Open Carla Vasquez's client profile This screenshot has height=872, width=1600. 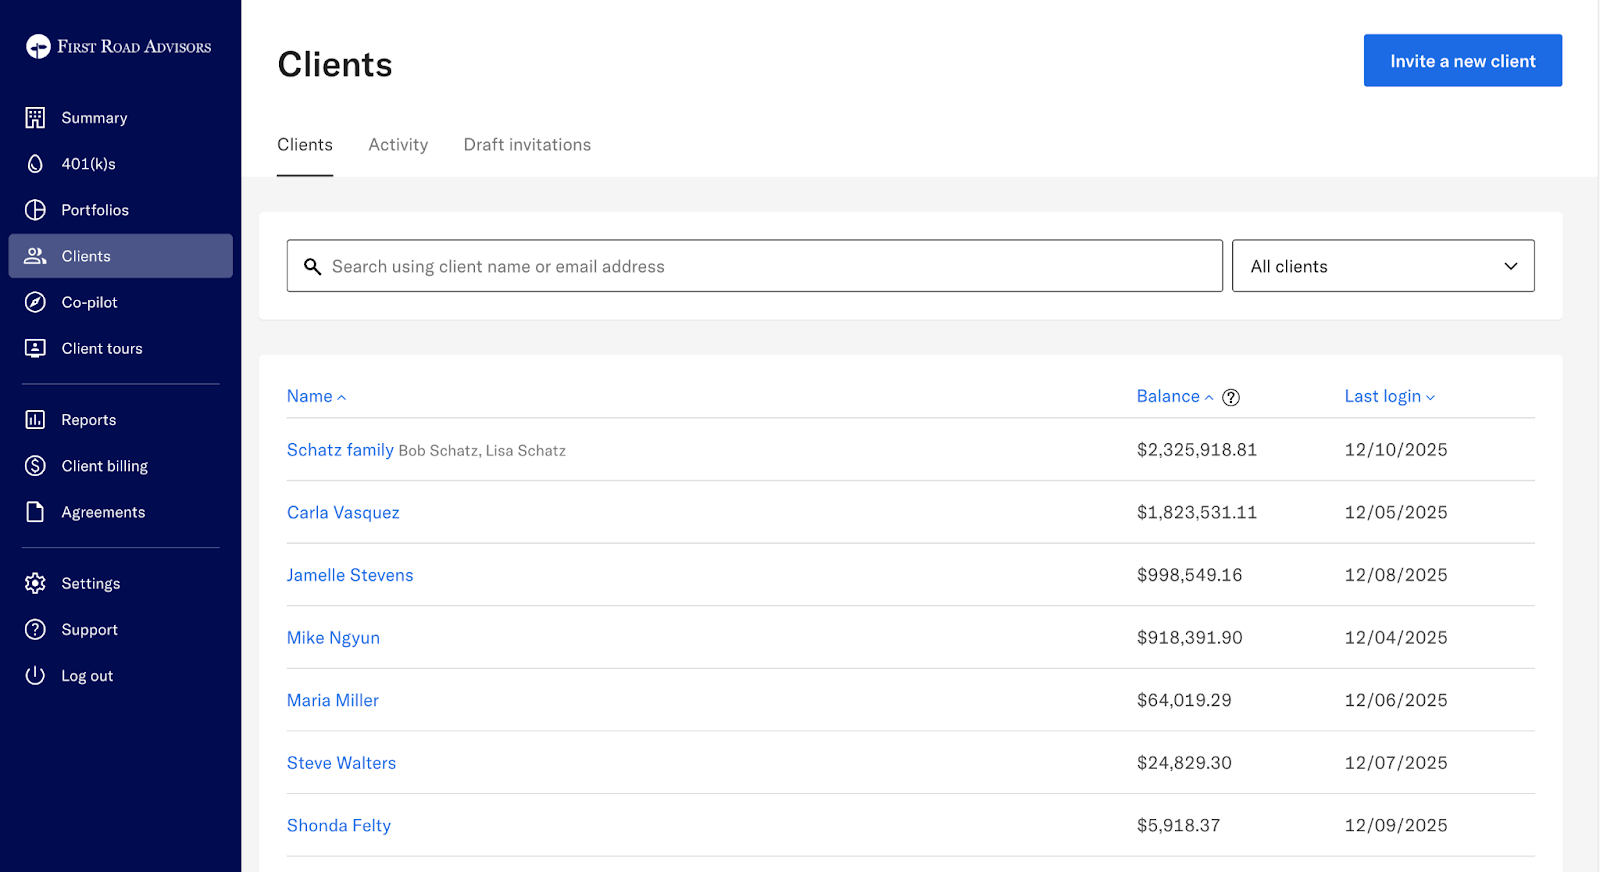(343, 513)
